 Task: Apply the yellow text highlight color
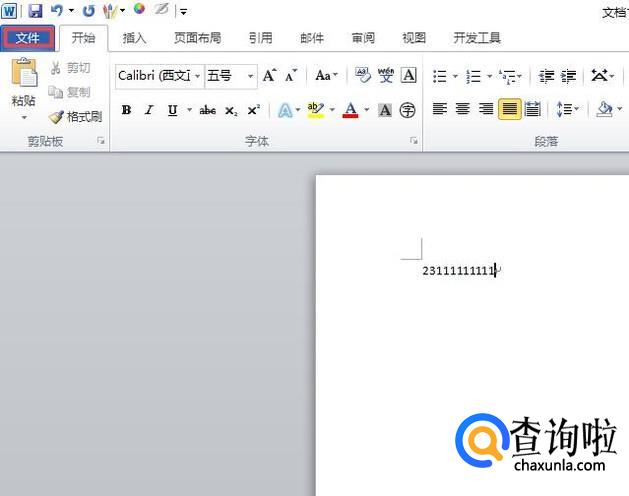click(316, 110)
